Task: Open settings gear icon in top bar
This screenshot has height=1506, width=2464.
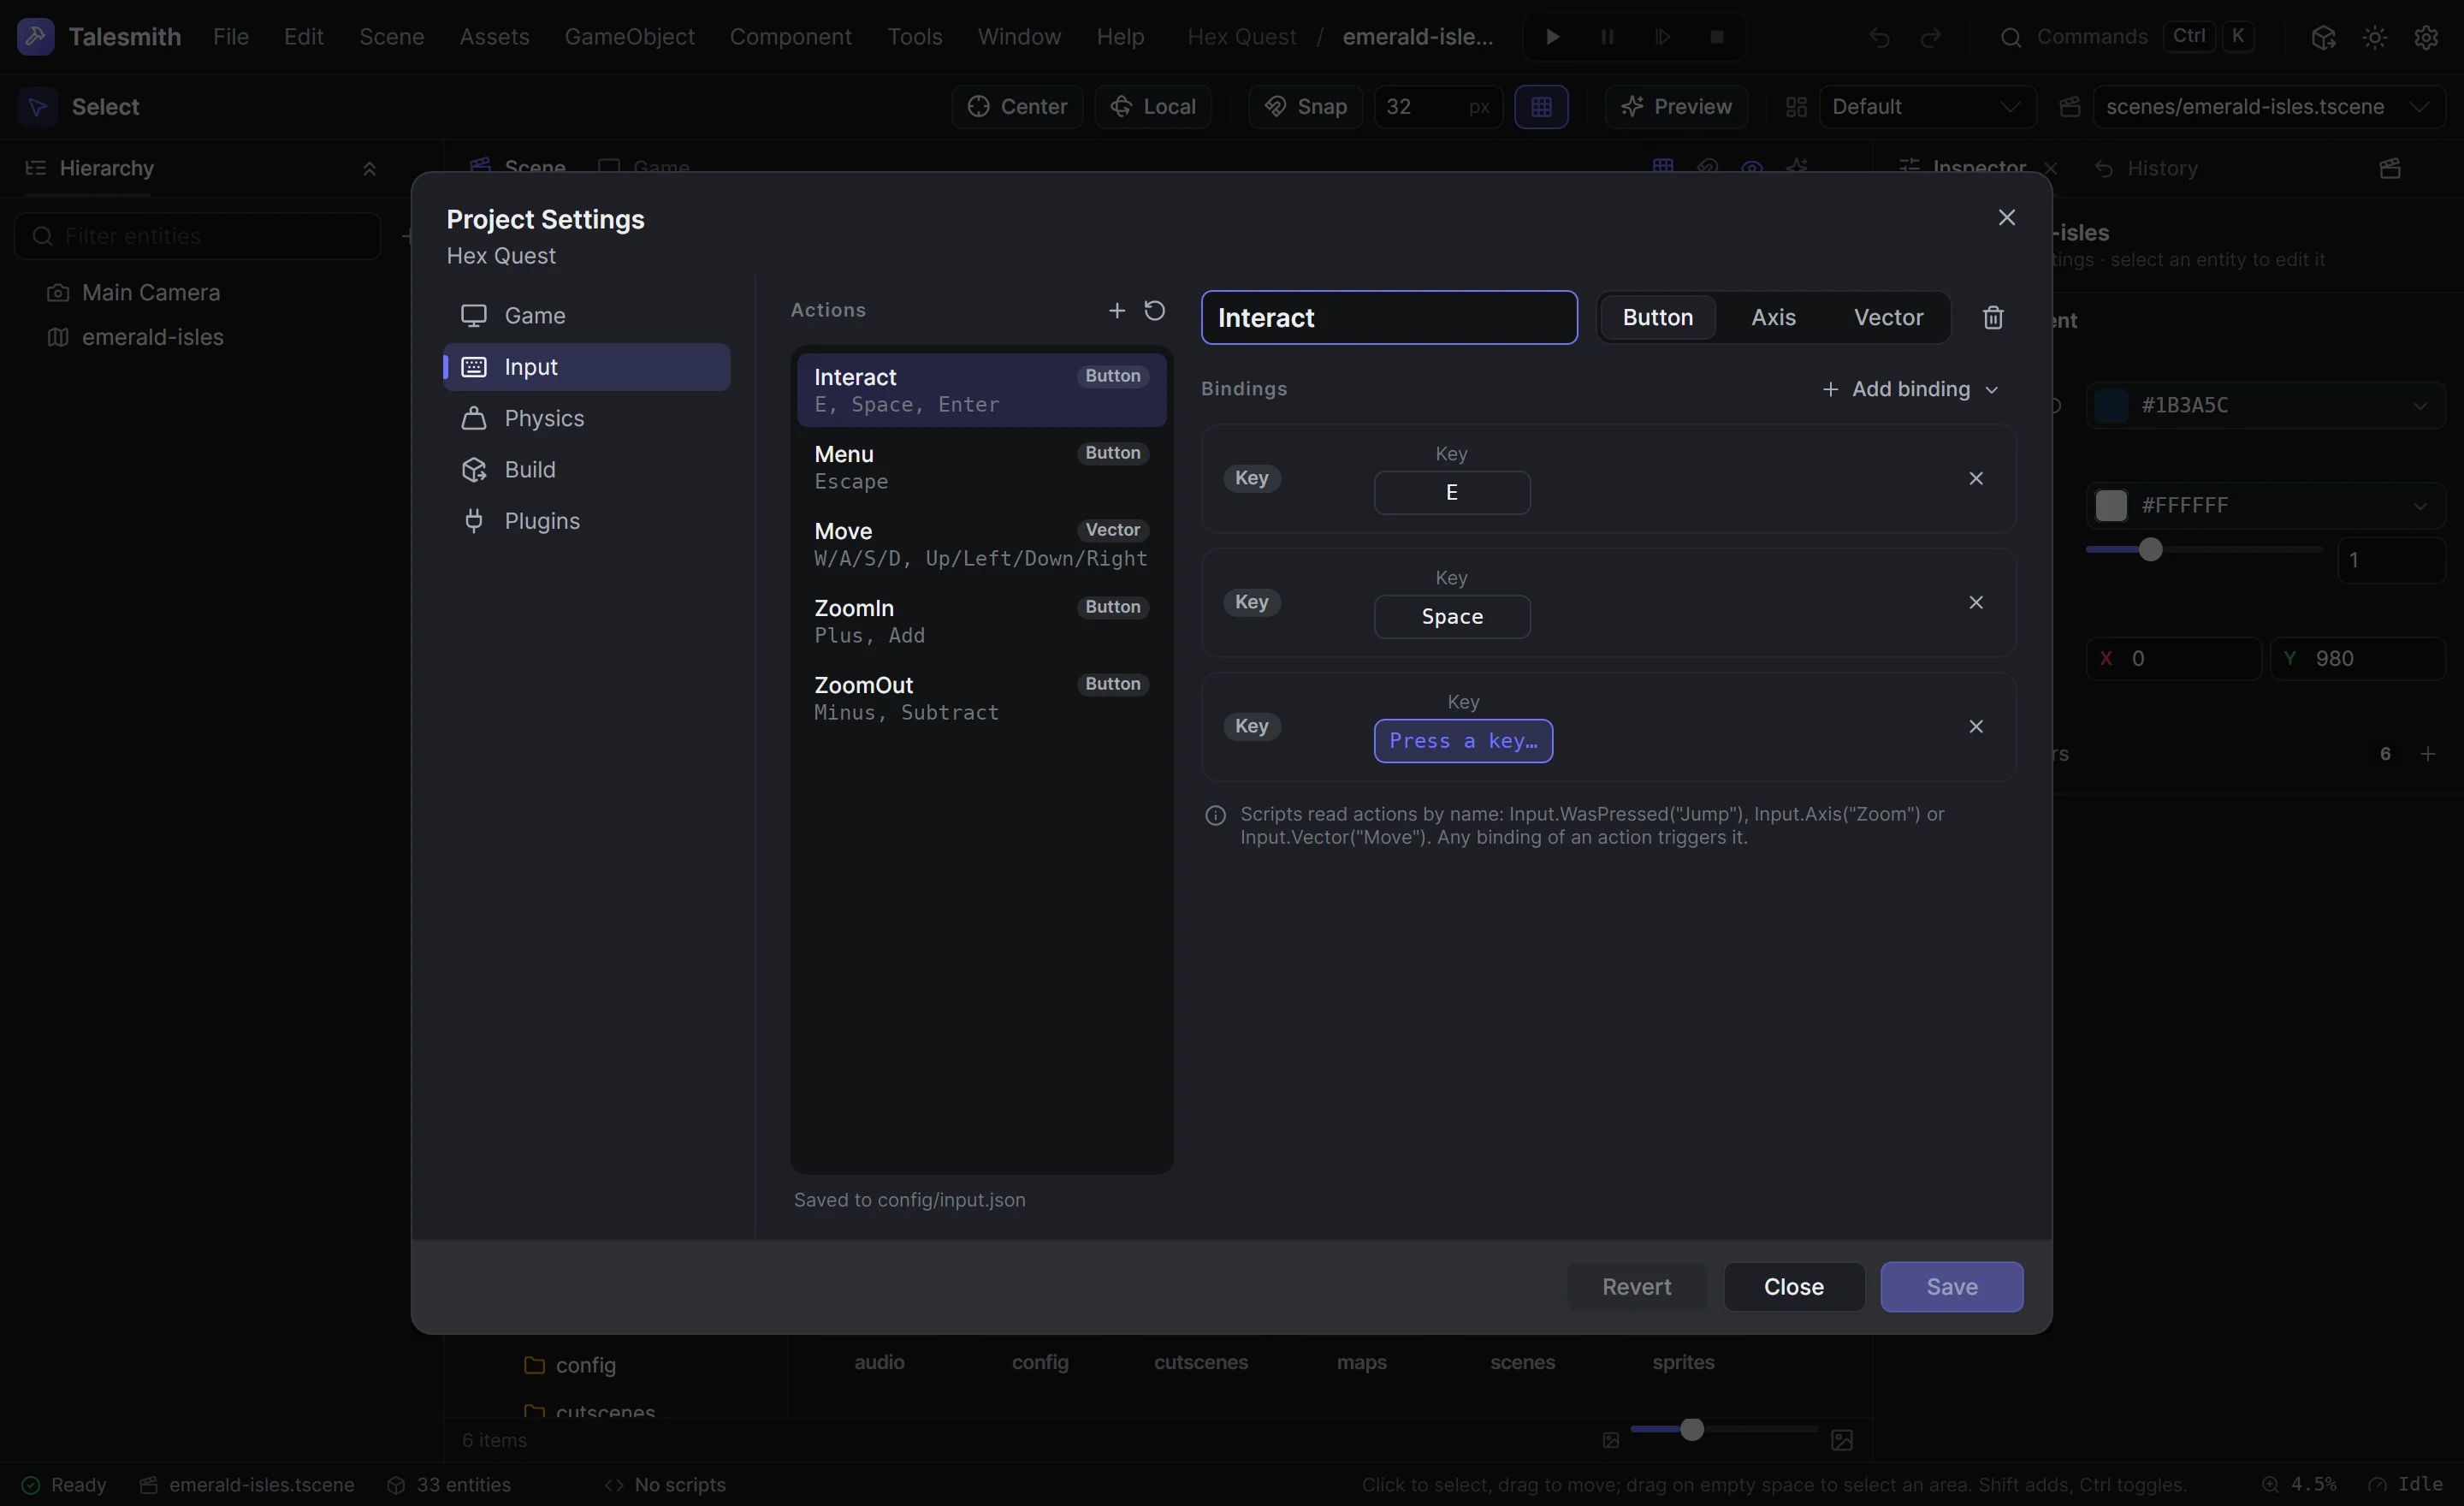Action: [2426, 37]
